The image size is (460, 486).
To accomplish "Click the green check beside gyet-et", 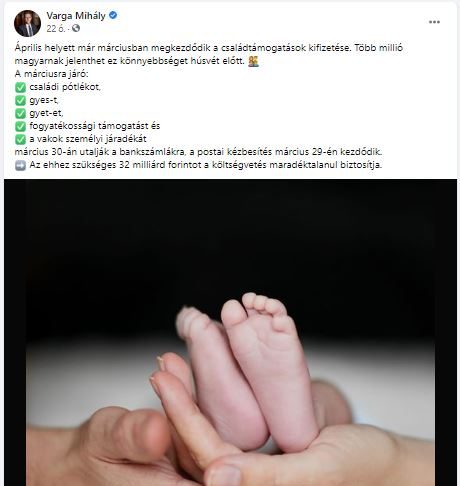I will [20, 113].
